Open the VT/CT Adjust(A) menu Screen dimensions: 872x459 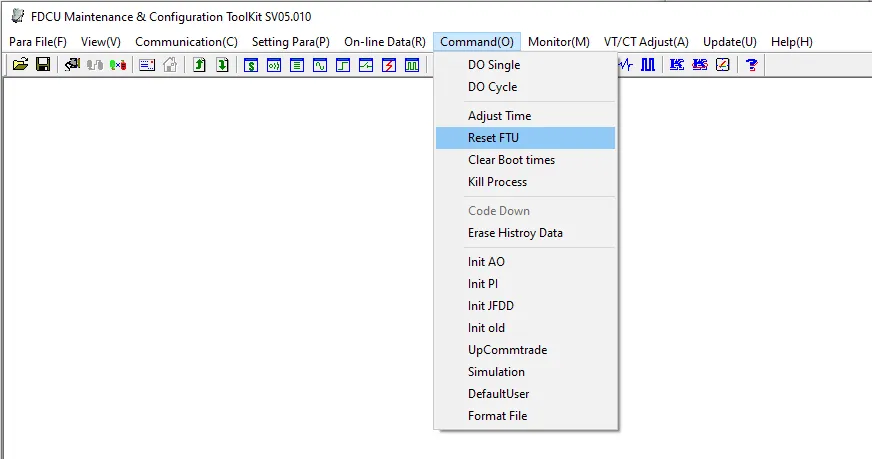(x=646, y=42)
